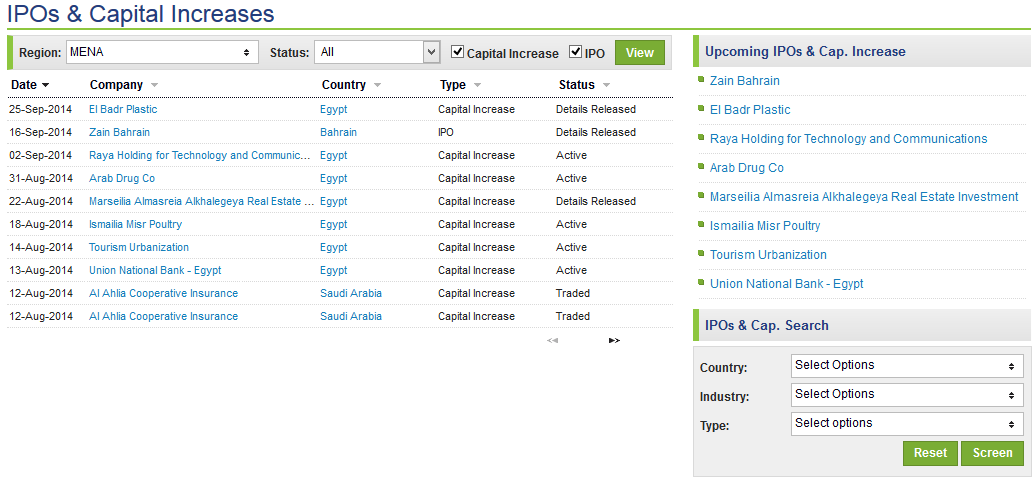Open El Badr Plastic in the table
The height and width of the screenshot is (482, 1034).
coord(123,109)
